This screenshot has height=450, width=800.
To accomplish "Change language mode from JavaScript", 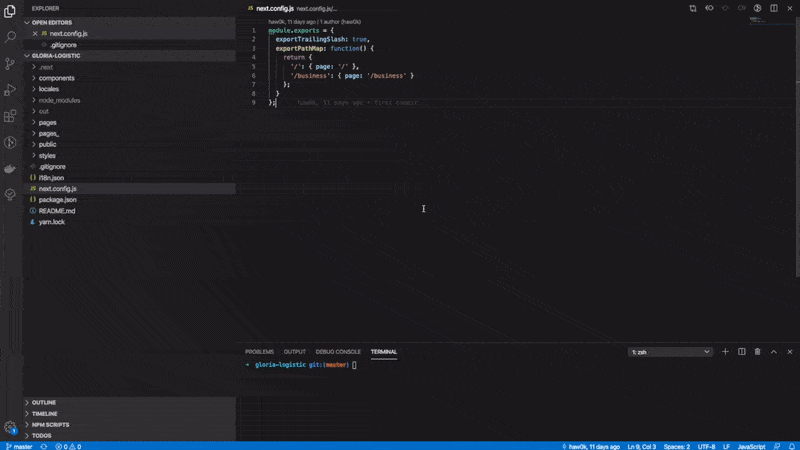I will click(751, 446).
